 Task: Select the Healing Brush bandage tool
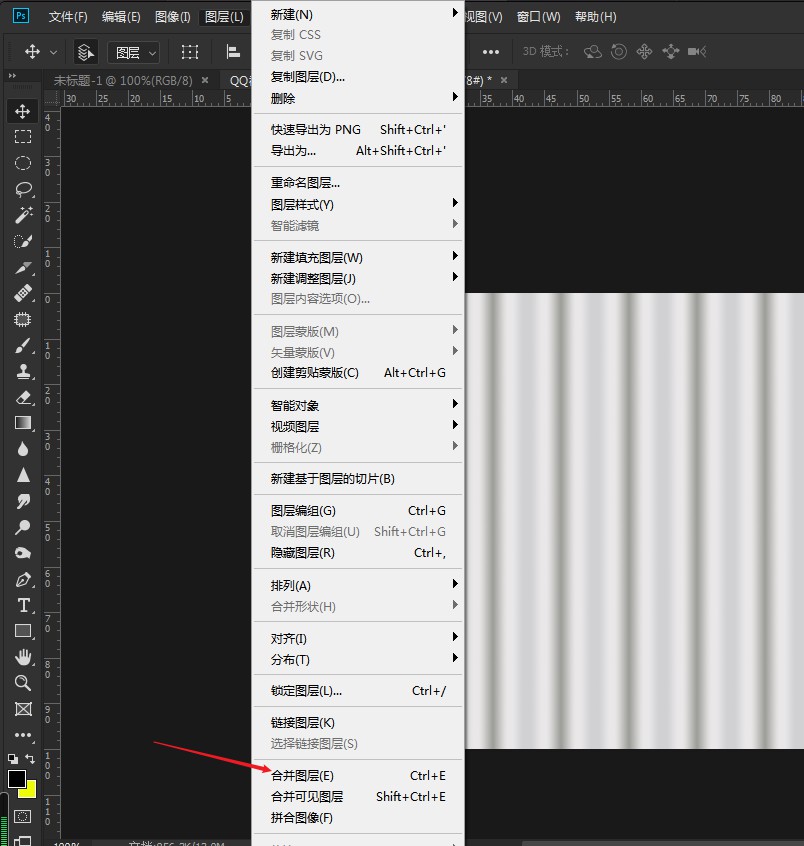[x=23, y=294]
